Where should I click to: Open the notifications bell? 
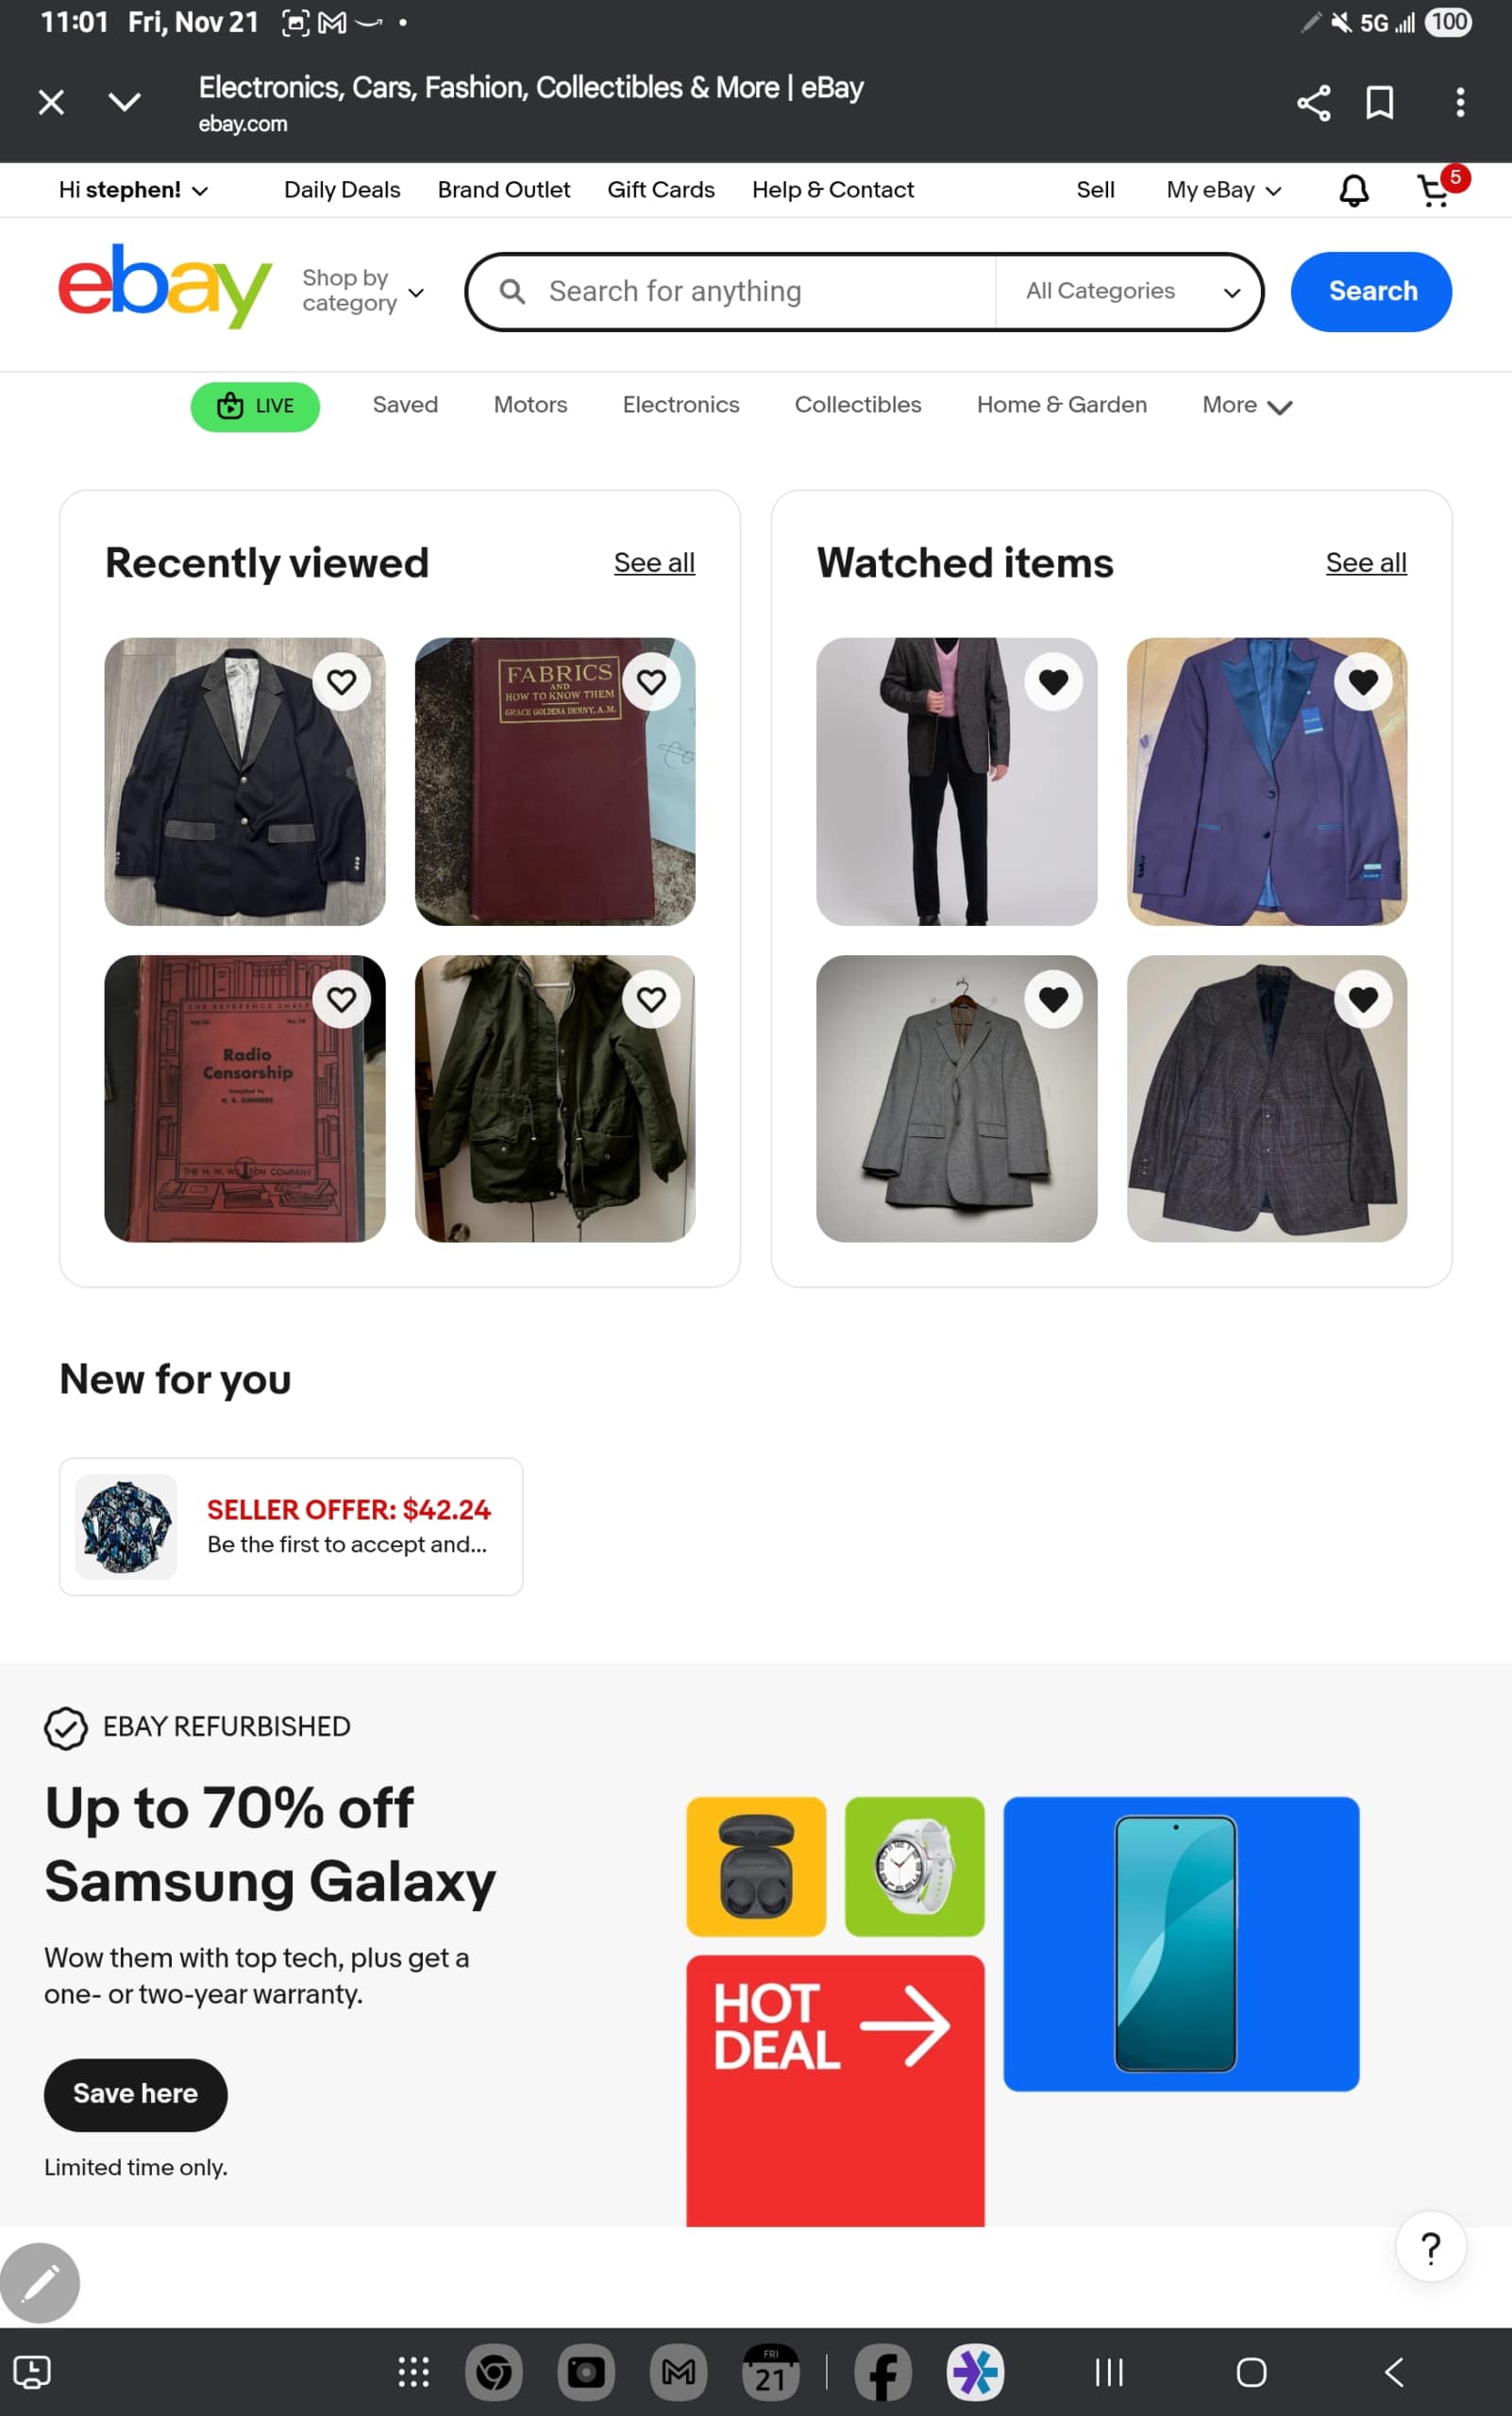coord(1353,190)
